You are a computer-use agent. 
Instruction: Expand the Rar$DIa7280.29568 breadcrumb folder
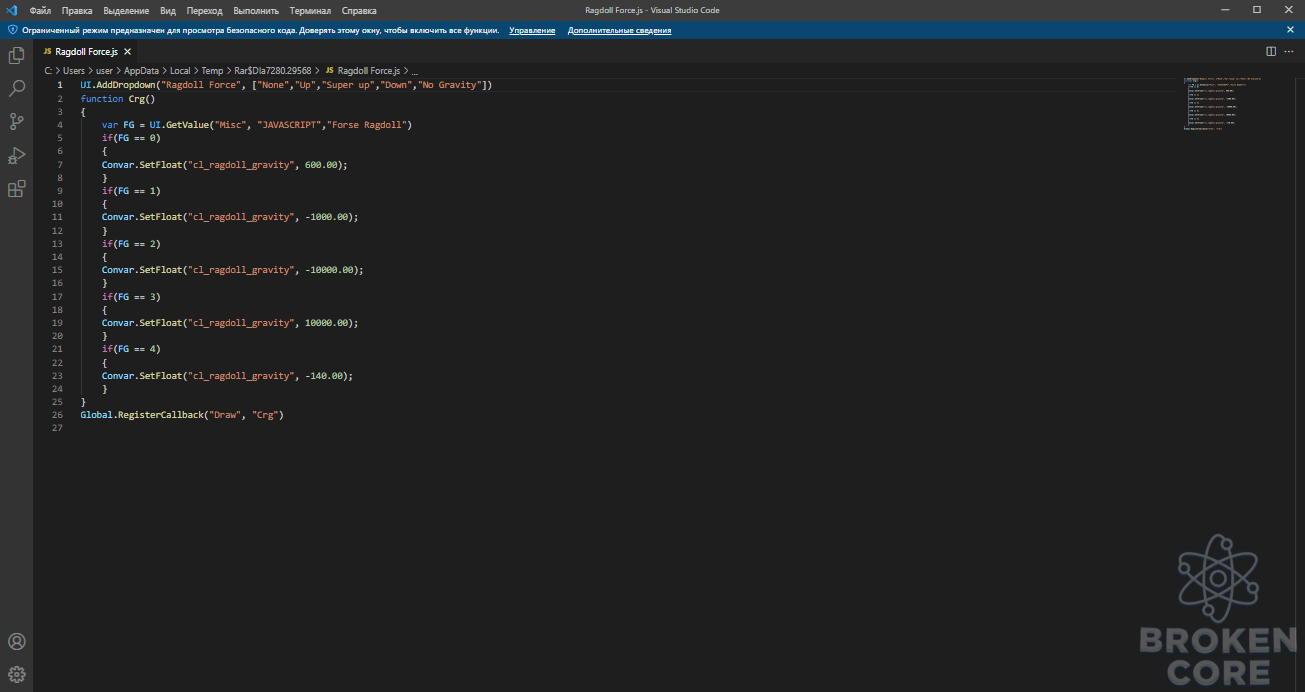[273, 71]
